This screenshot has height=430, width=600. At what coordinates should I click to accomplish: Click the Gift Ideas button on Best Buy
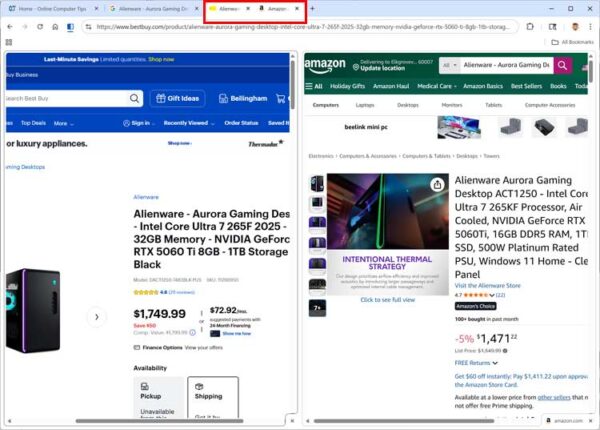click(x=178, y=98)
